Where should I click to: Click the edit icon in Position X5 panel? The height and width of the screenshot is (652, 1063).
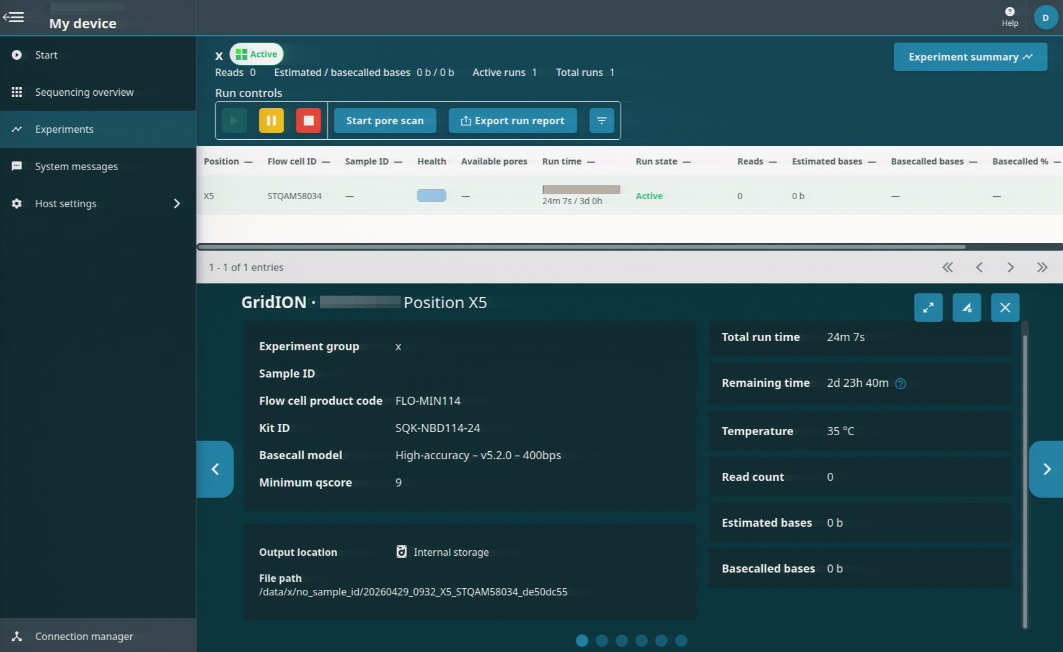966,308
